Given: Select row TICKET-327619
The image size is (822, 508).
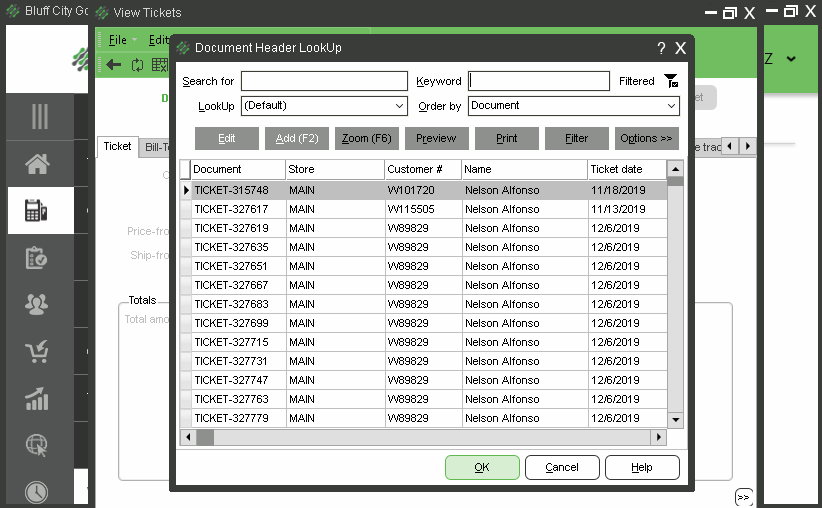Looking at the screenshot, I should click(424, 228).
